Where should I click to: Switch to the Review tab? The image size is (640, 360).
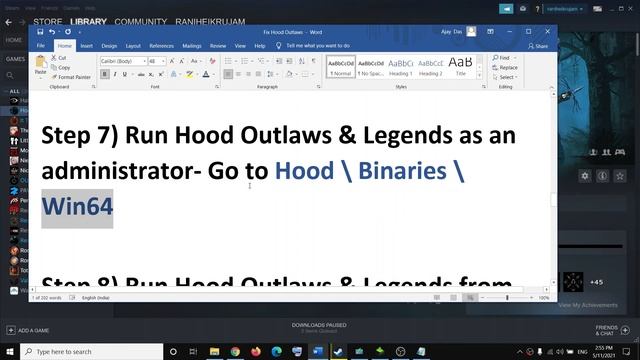tap(218, 46)
